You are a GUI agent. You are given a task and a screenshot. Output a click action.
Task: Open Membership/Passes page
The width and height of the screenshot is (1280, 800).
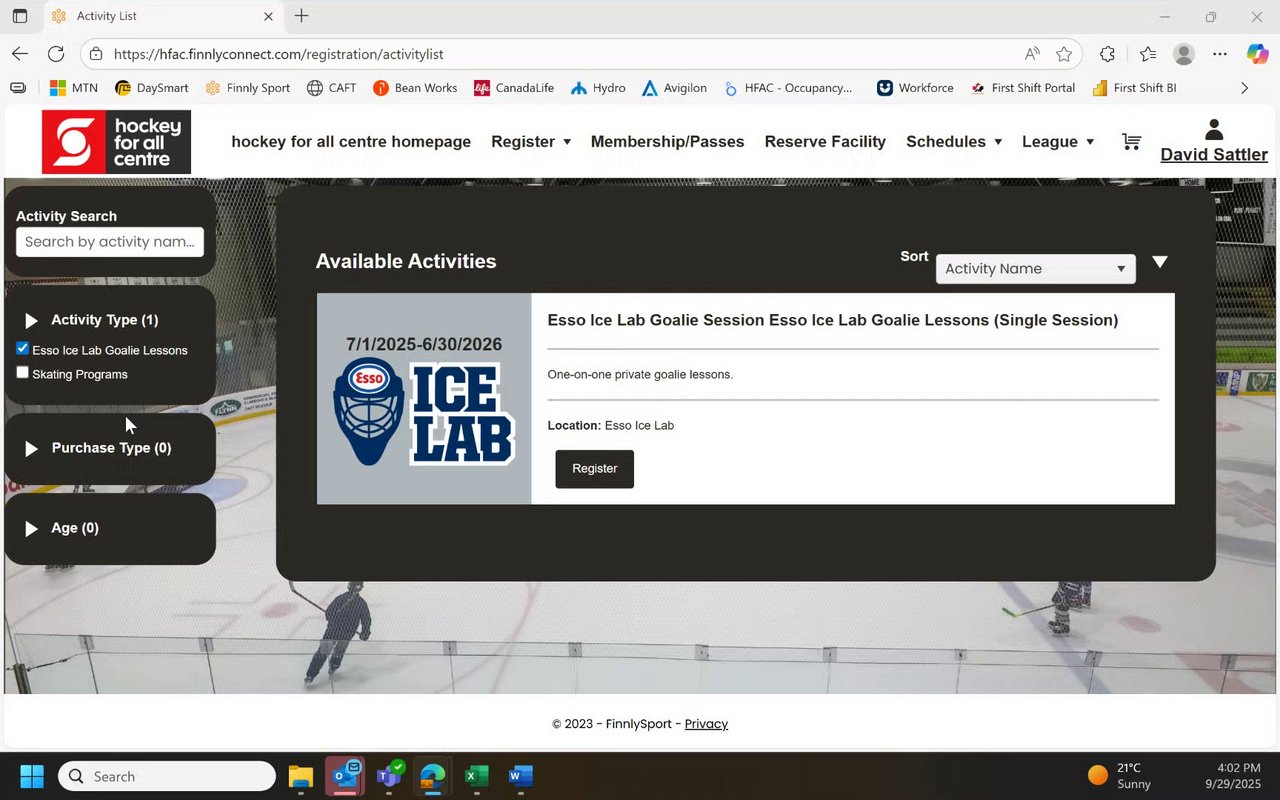[667, 142]
